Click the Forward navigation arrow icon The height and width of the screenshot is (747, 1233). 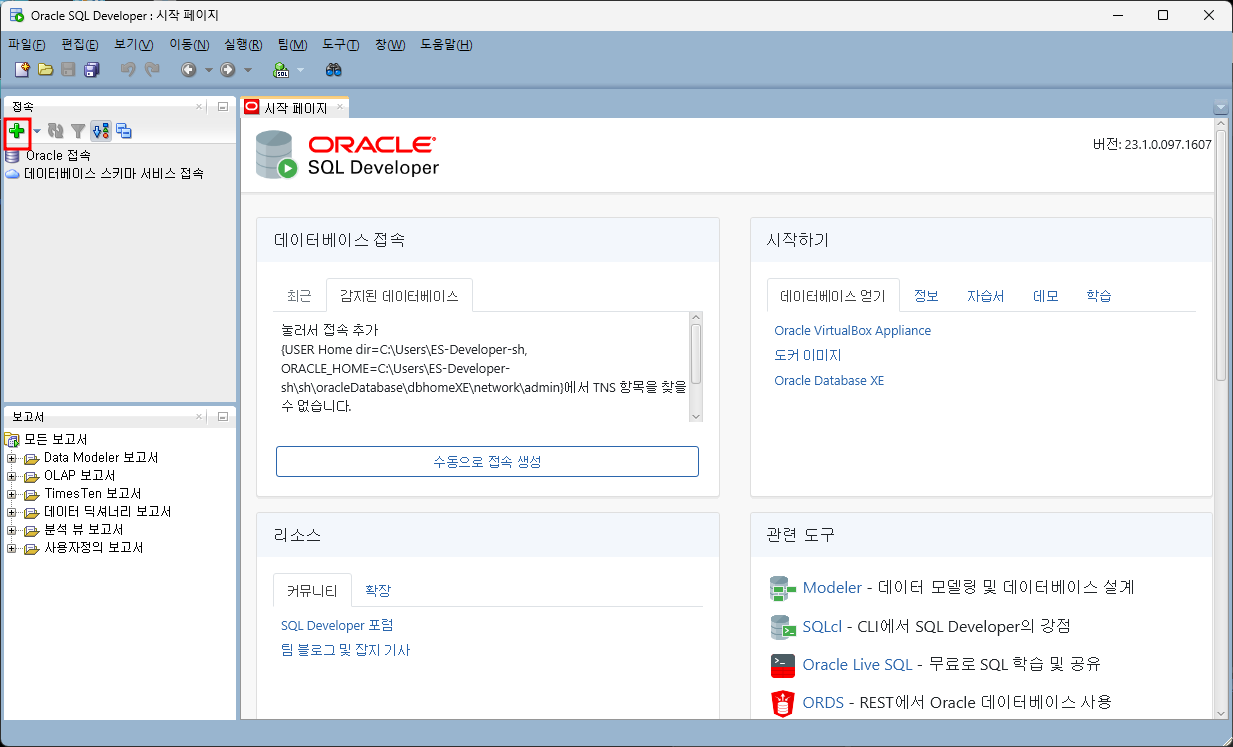pos(228,69)
